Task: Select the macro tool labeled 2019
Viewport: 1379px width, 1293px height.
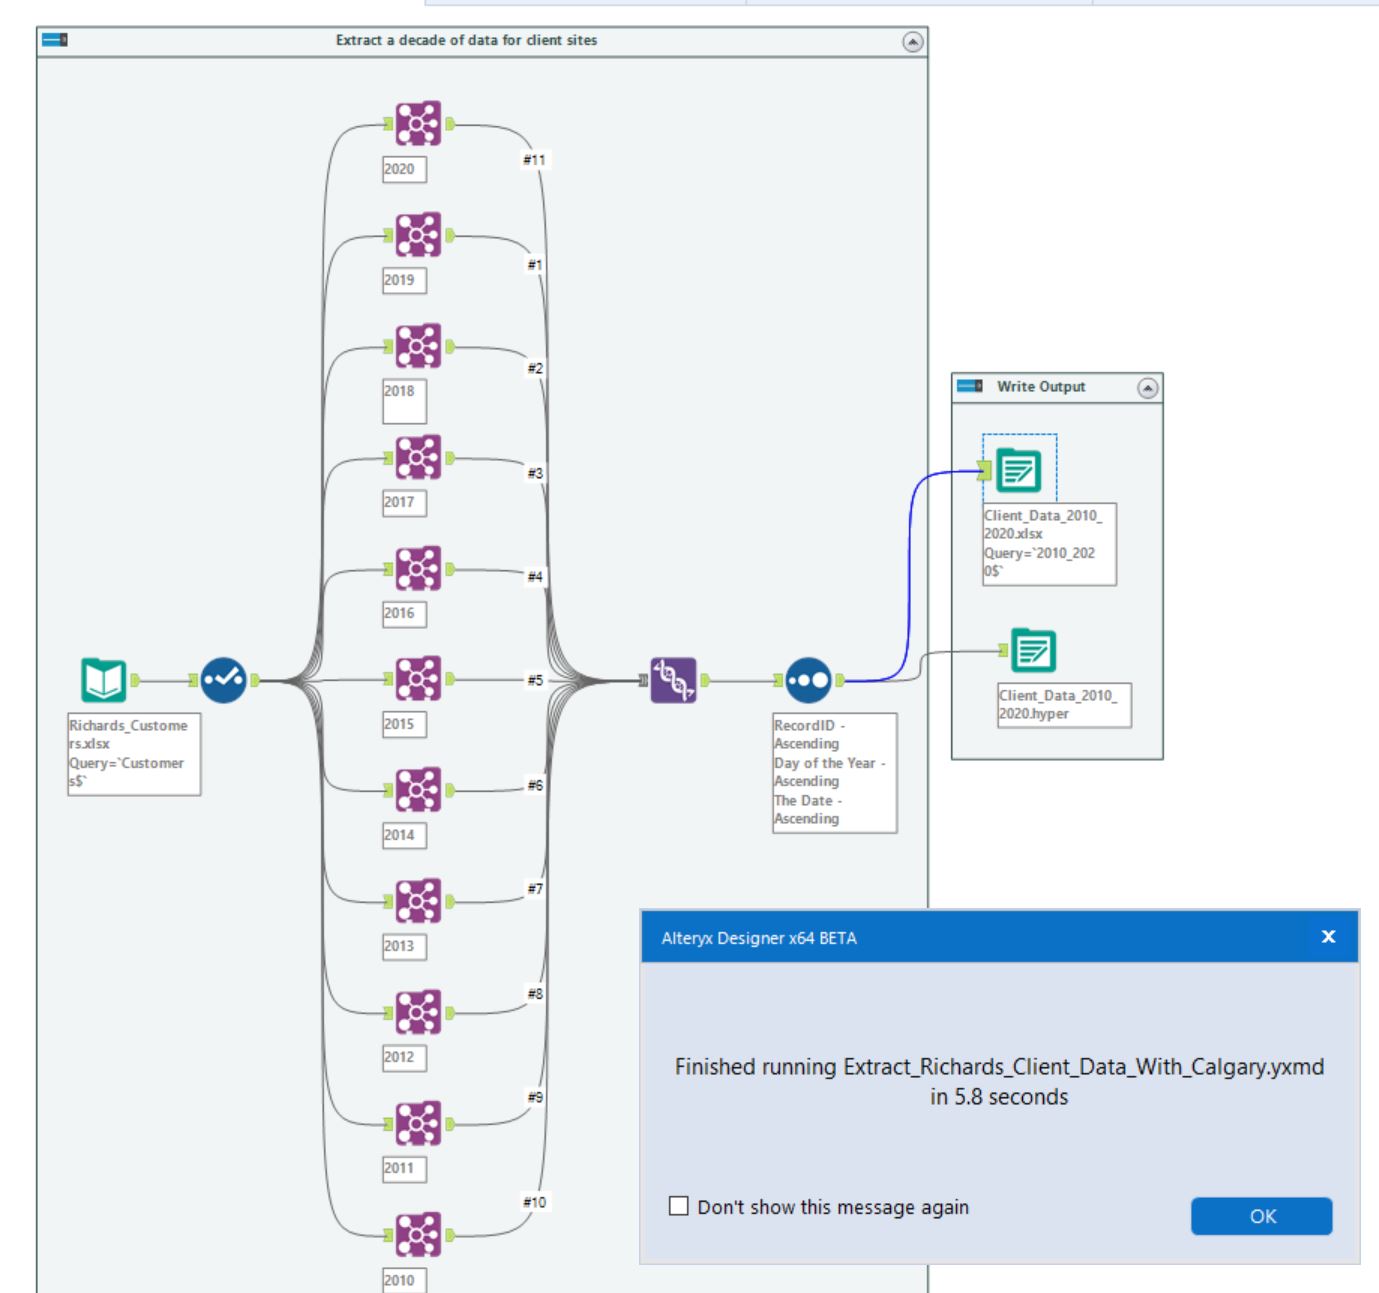Action: click(x=418, y=235)
